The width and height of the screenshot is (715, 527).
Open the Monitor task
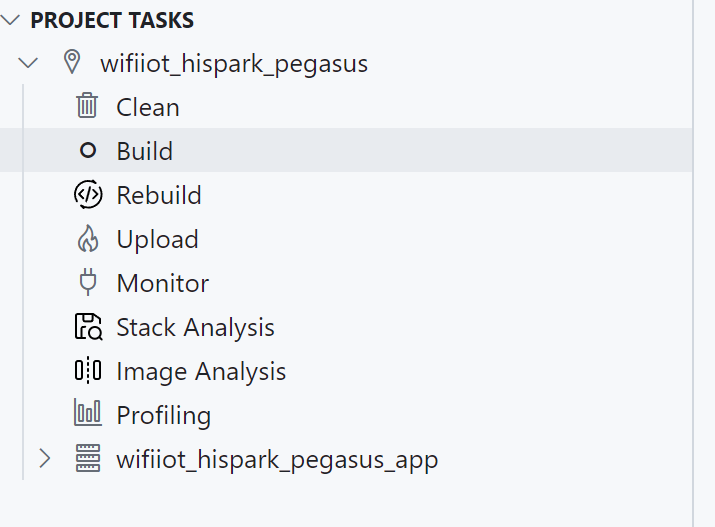tap(163, 284)
